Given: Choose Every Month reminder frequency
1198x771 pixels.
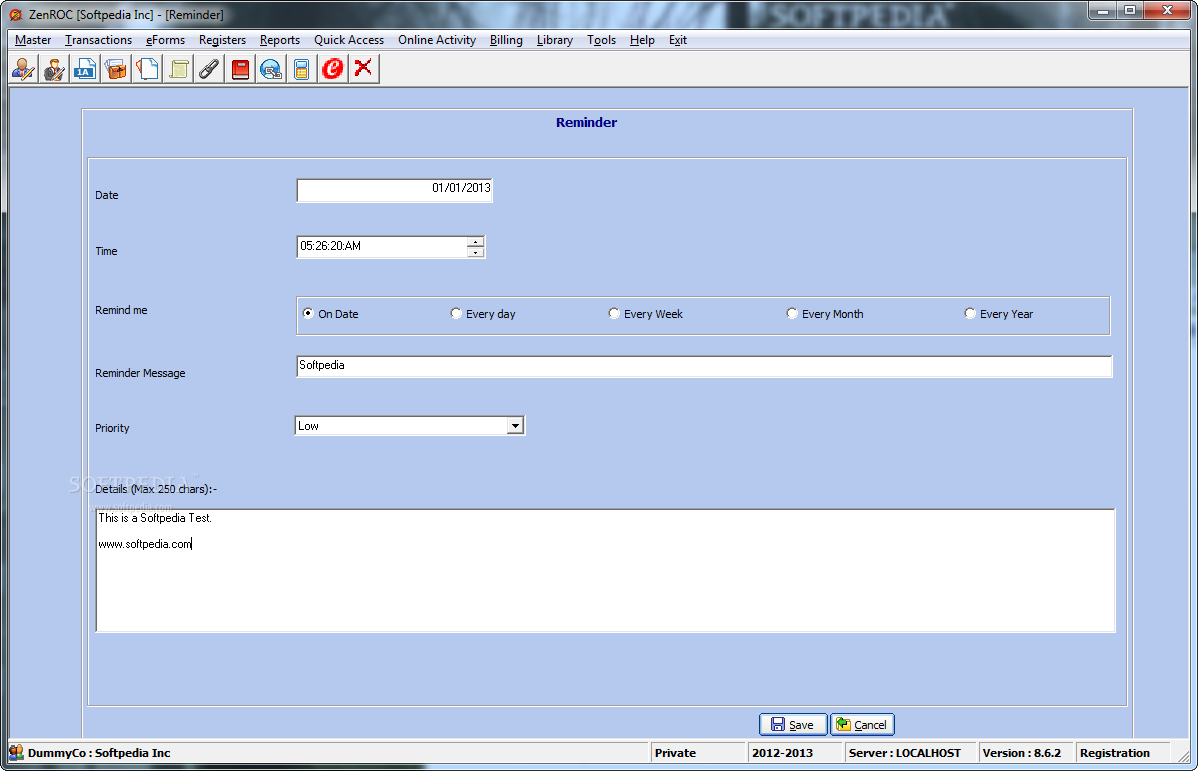Looking at the screenshot, I should pos(792,313).
